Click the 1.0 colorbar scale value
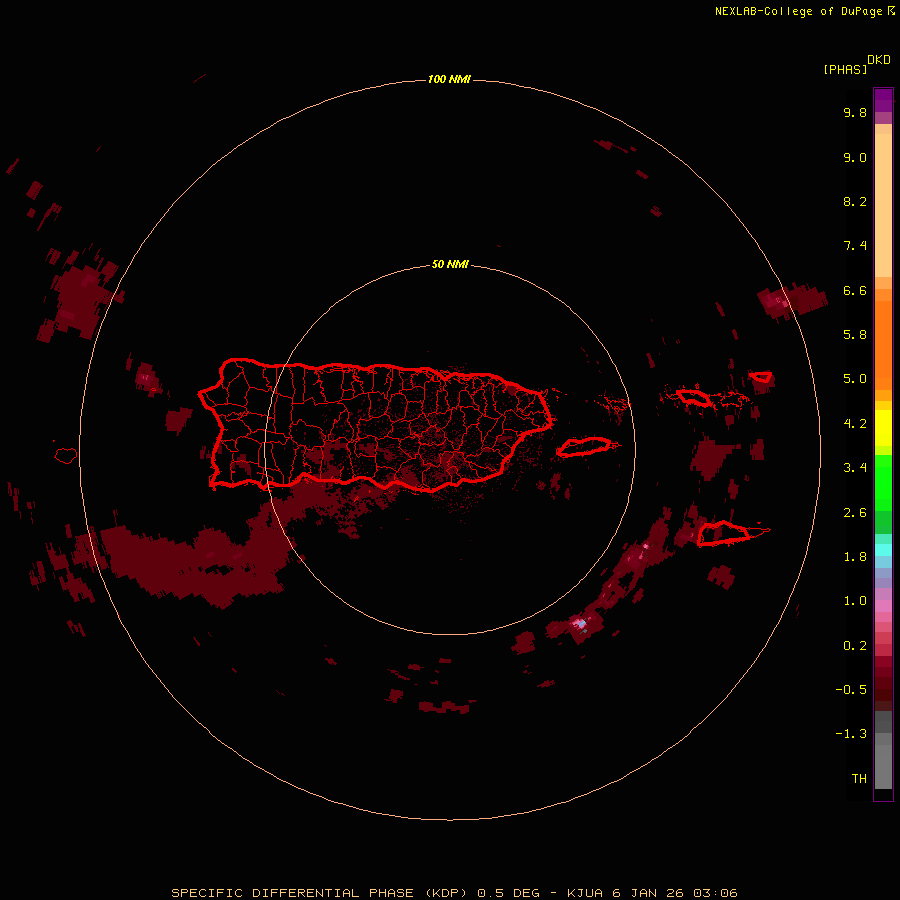900x900 pixels. pyautogui.click(x=855, y=601)
